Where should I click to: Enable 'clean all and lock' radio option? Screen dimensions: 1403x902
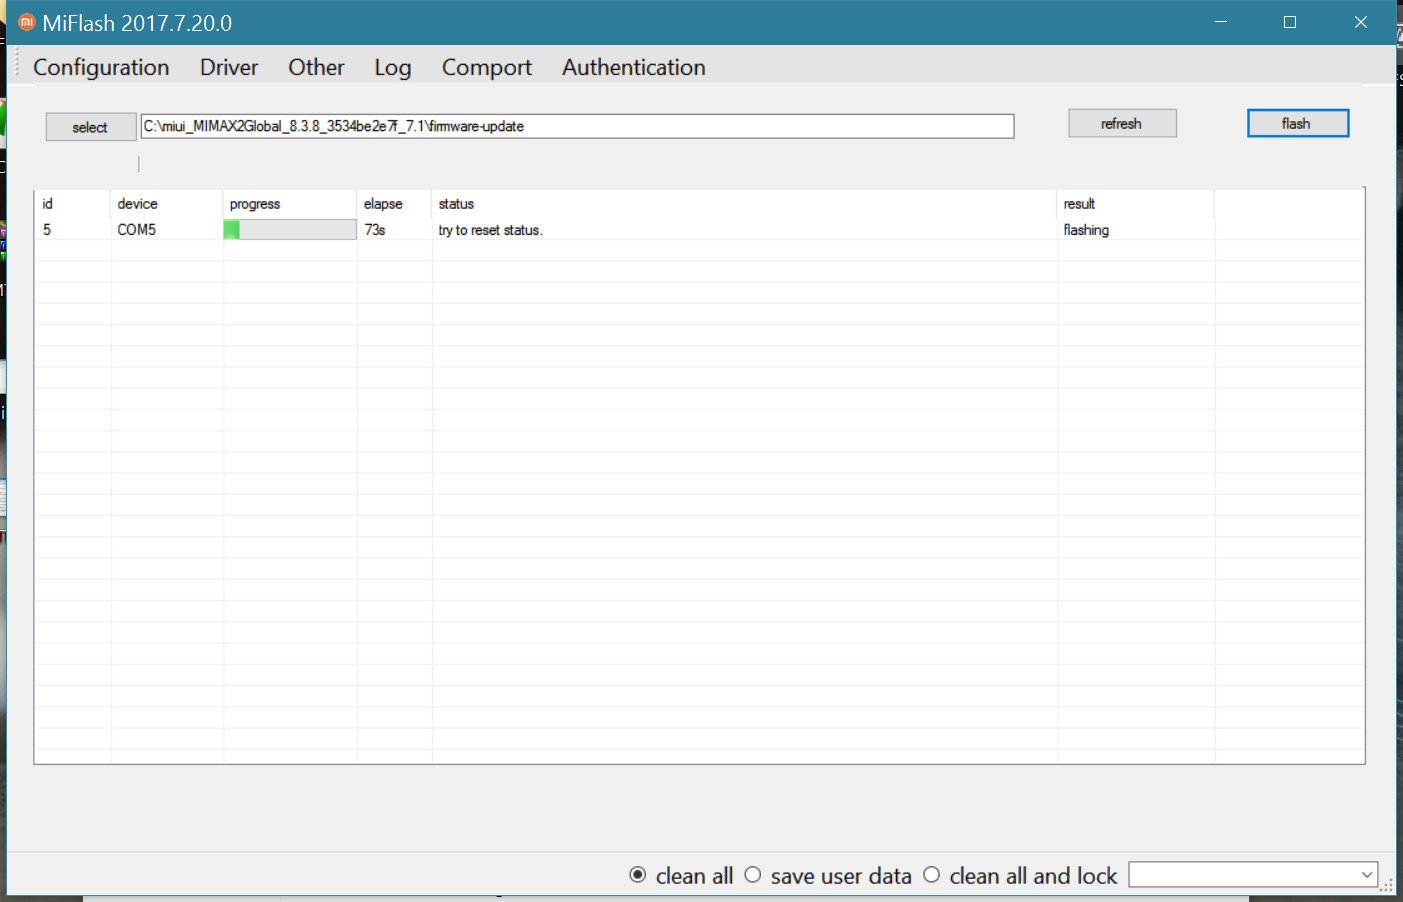pos(932,875)
